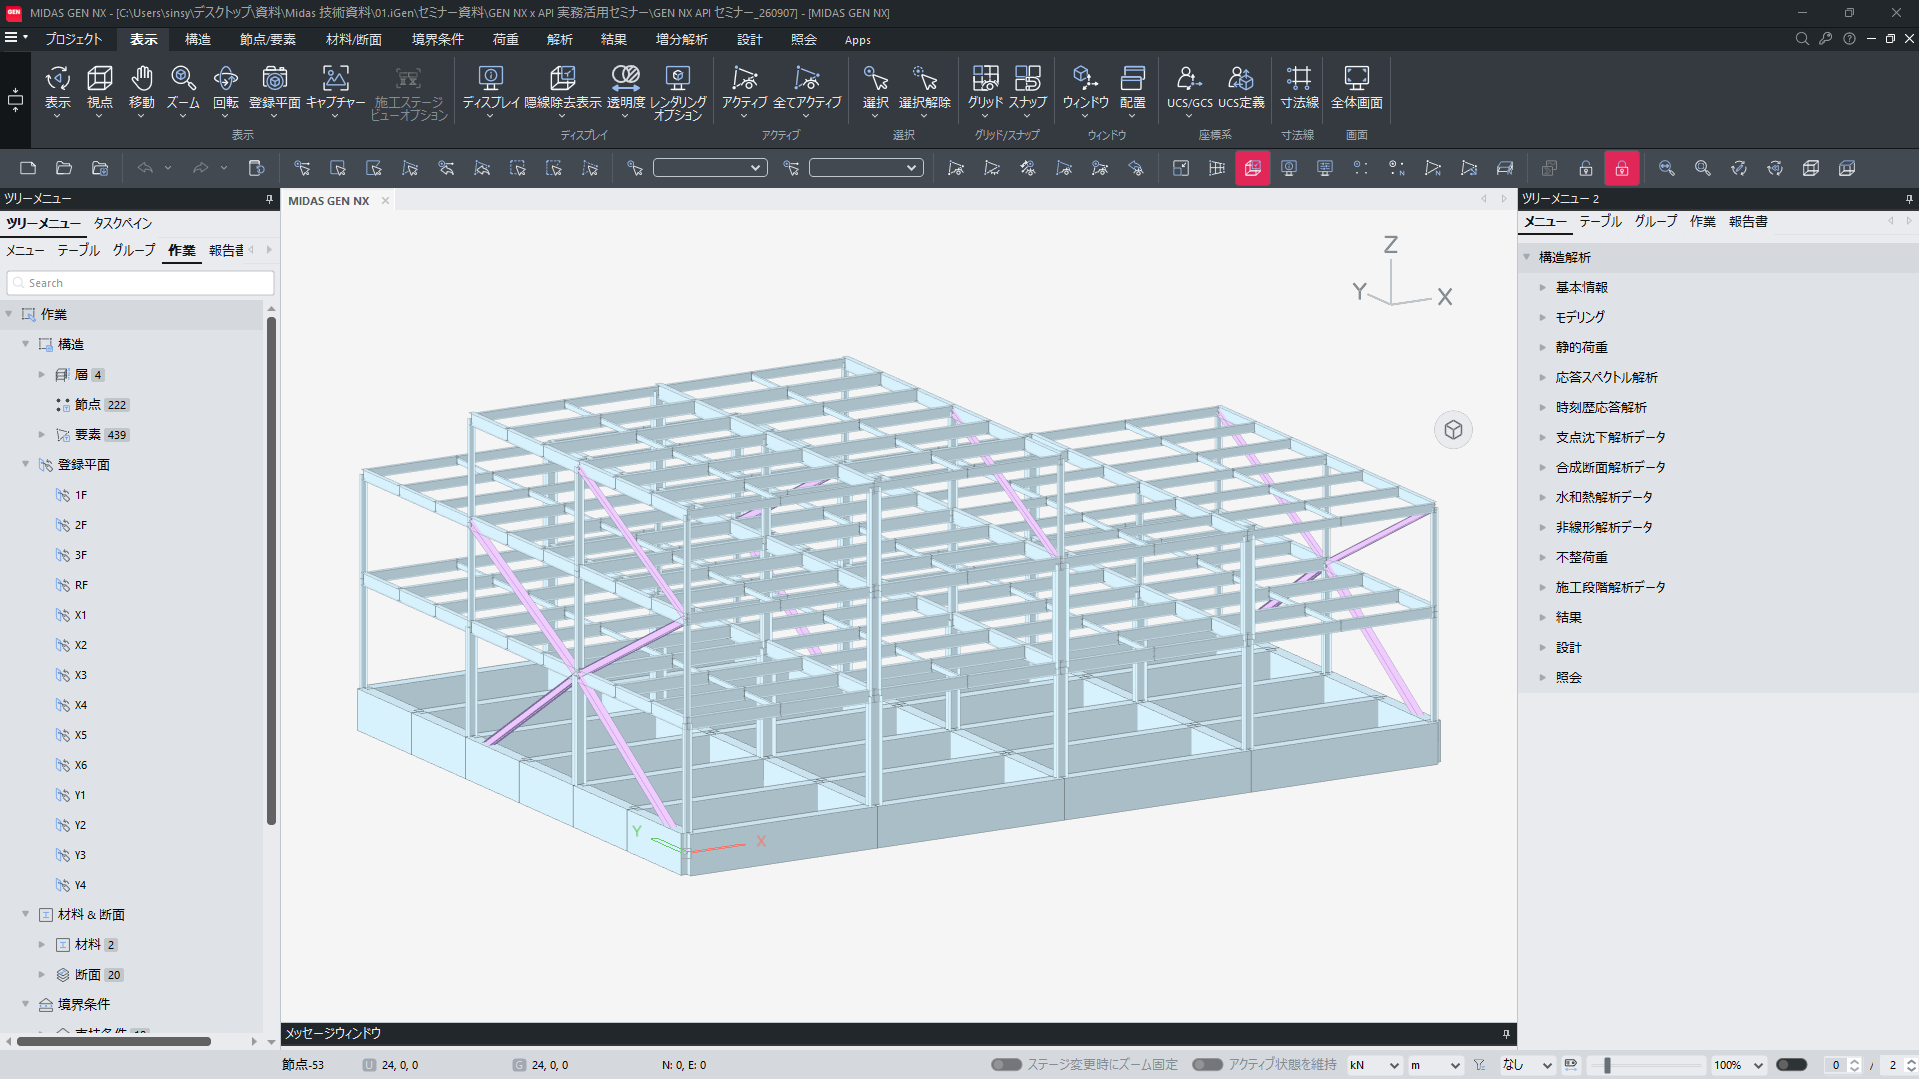Viewport: 1919px width, 1079px height.
Task: Toggle ステージ変更時にズーム固定 switch
Action: click(x=1006, y=1065)
